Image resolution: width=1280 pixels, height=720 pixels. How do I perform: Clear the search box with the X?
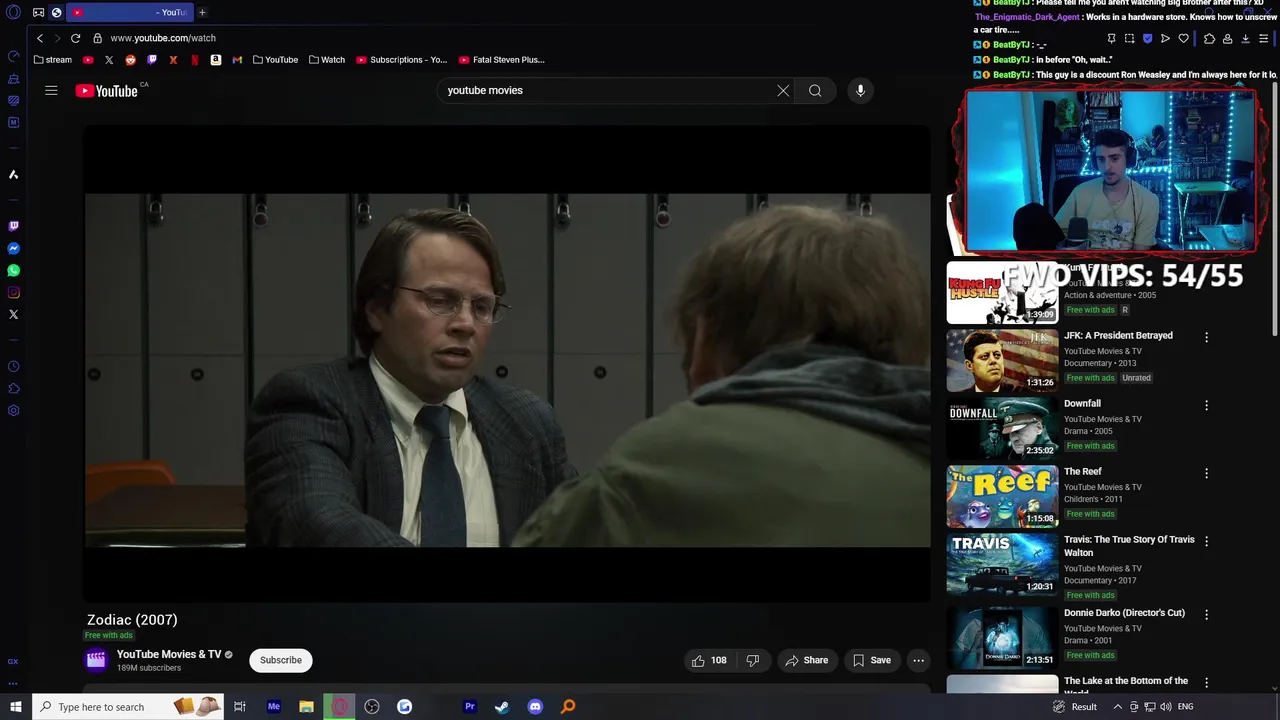point(783,90)
